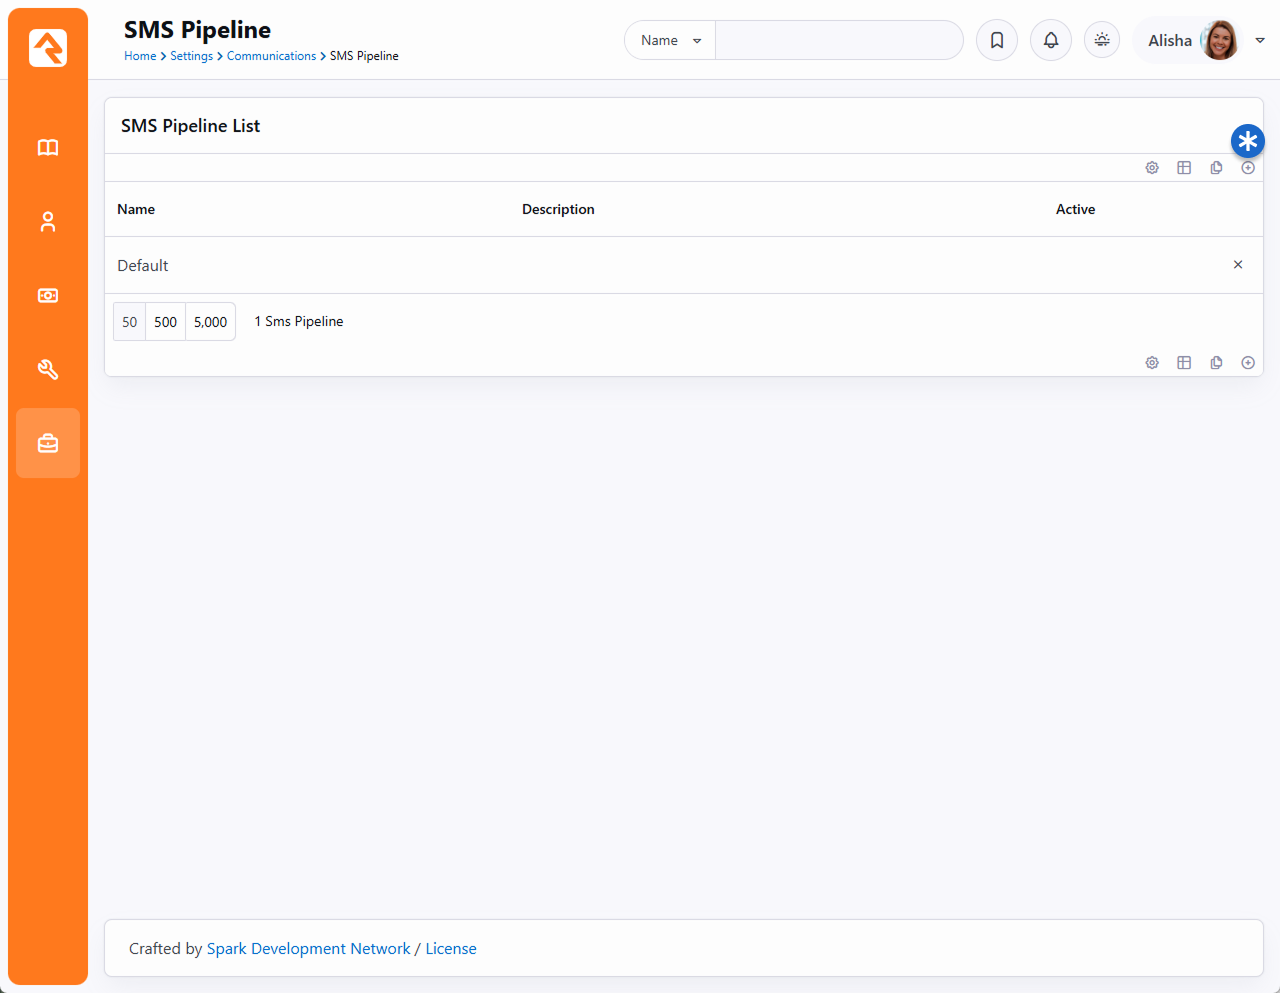1280x993 pixels.
Task: Click the bookmark icon in header
Action: click(x=997, y=41)
